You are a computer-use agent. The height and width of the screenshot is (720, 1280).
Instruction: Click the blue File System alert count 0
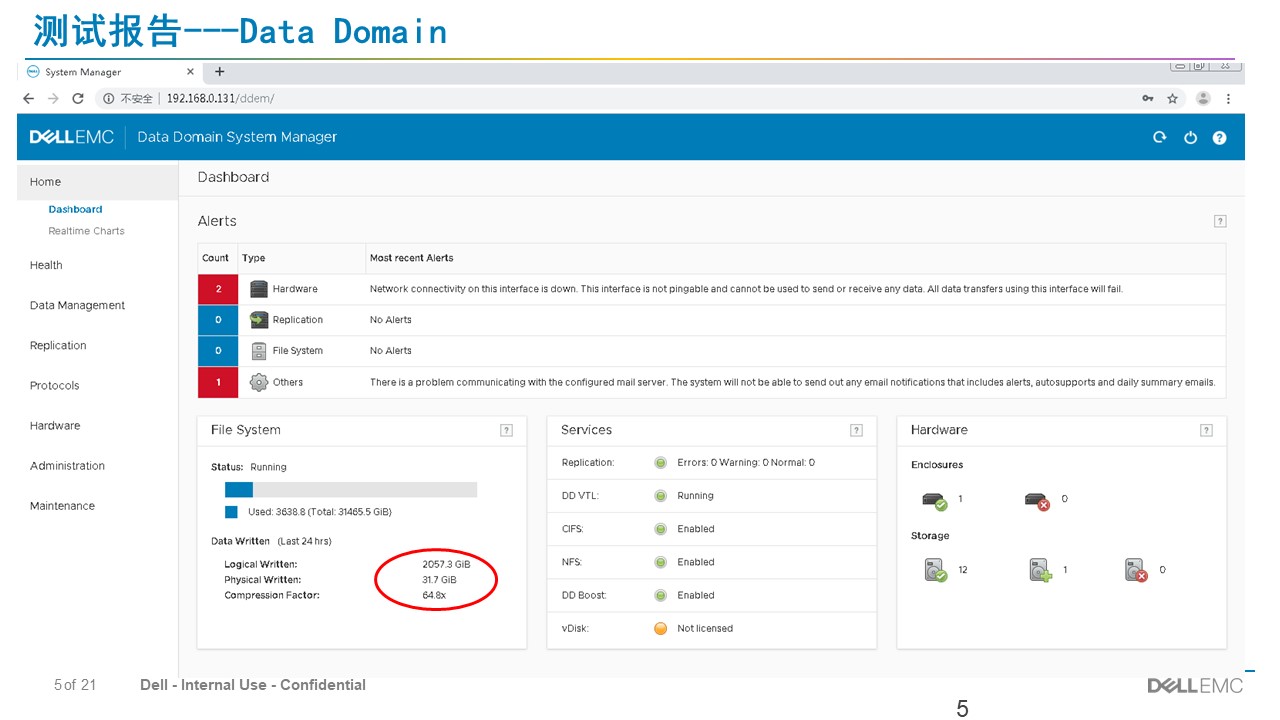click(x=218, y=351)
